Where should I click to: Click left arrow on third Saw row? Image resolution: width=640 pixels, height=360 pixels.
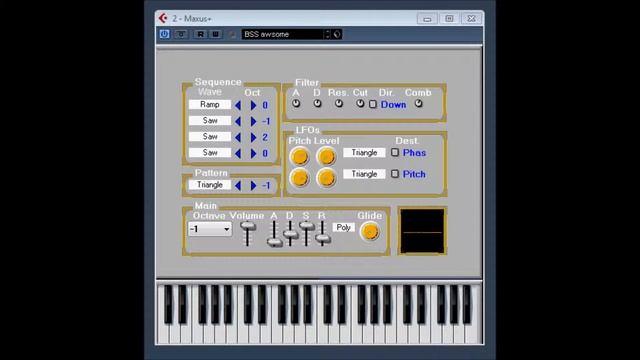point(238,137)
